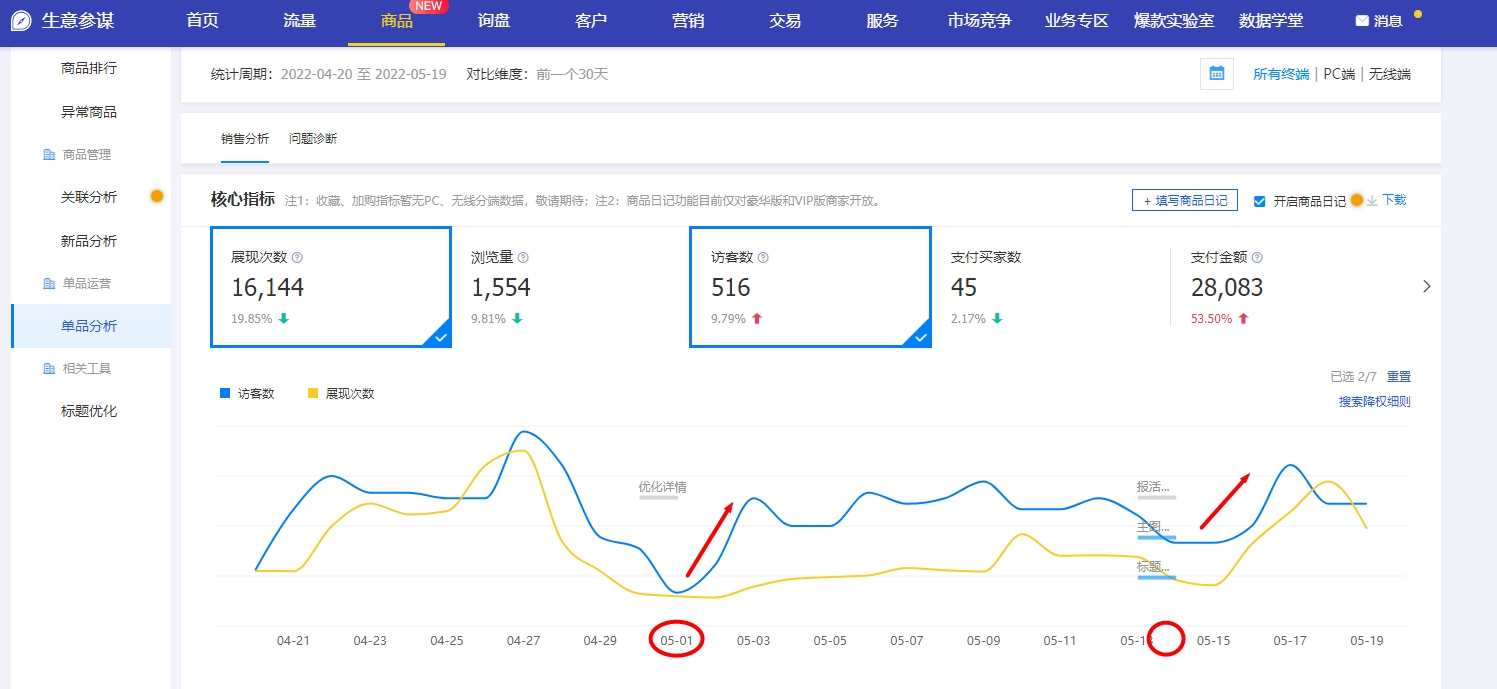Click the blue 访客数 legend color swatch
1497x689 pixels.
point(224,393)
